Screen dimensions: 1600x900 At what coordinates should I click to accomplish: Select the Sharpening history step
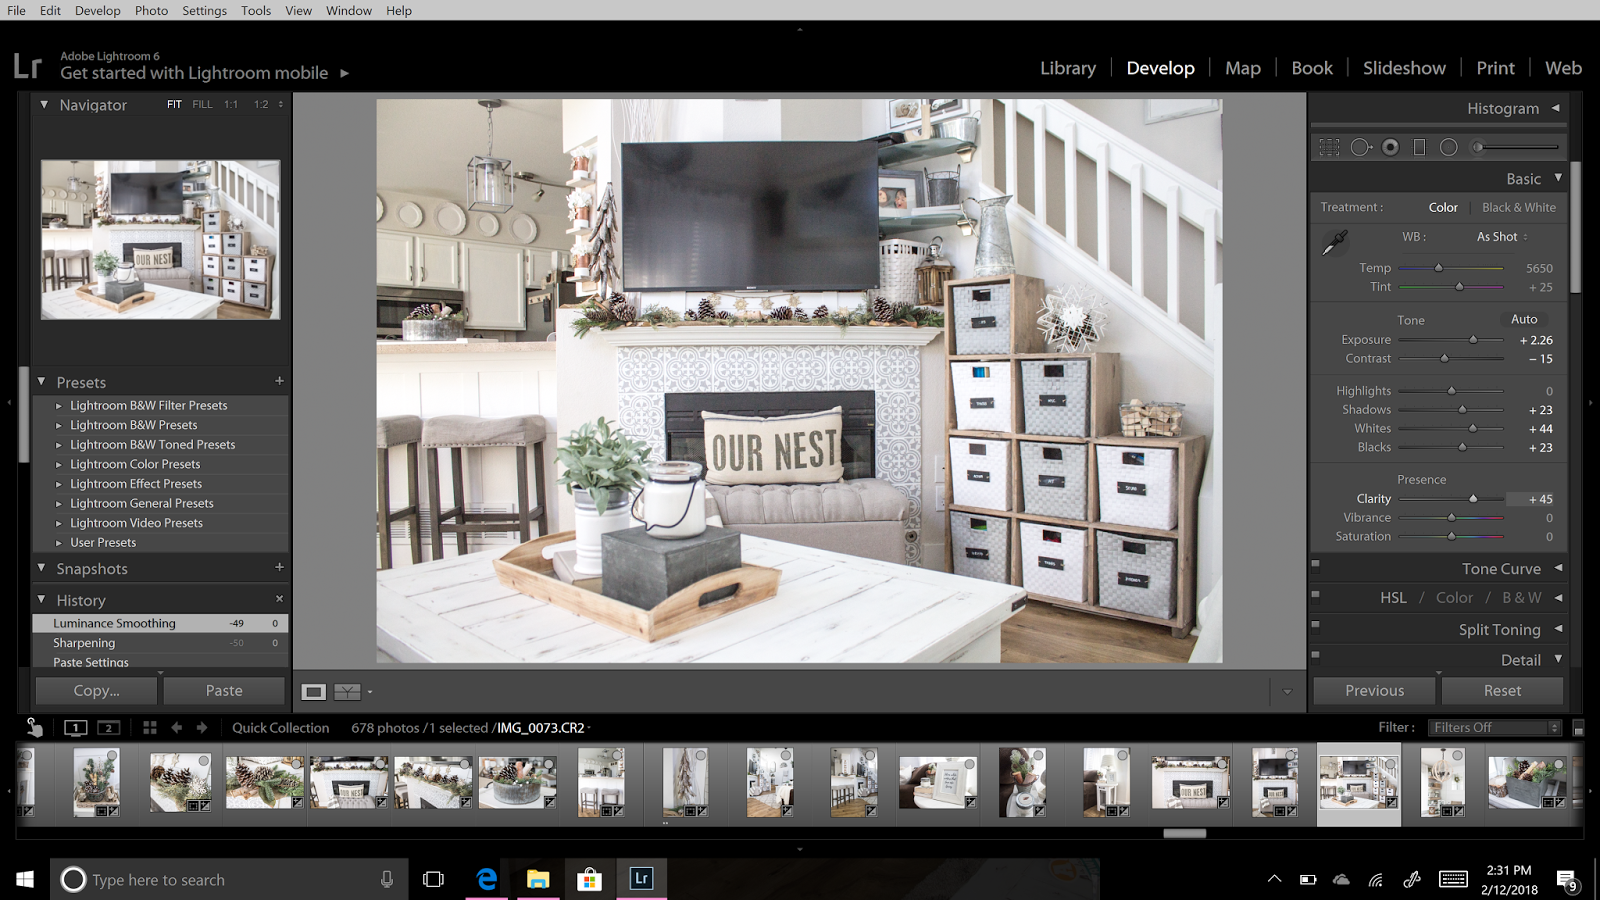[x=84, y=643]
